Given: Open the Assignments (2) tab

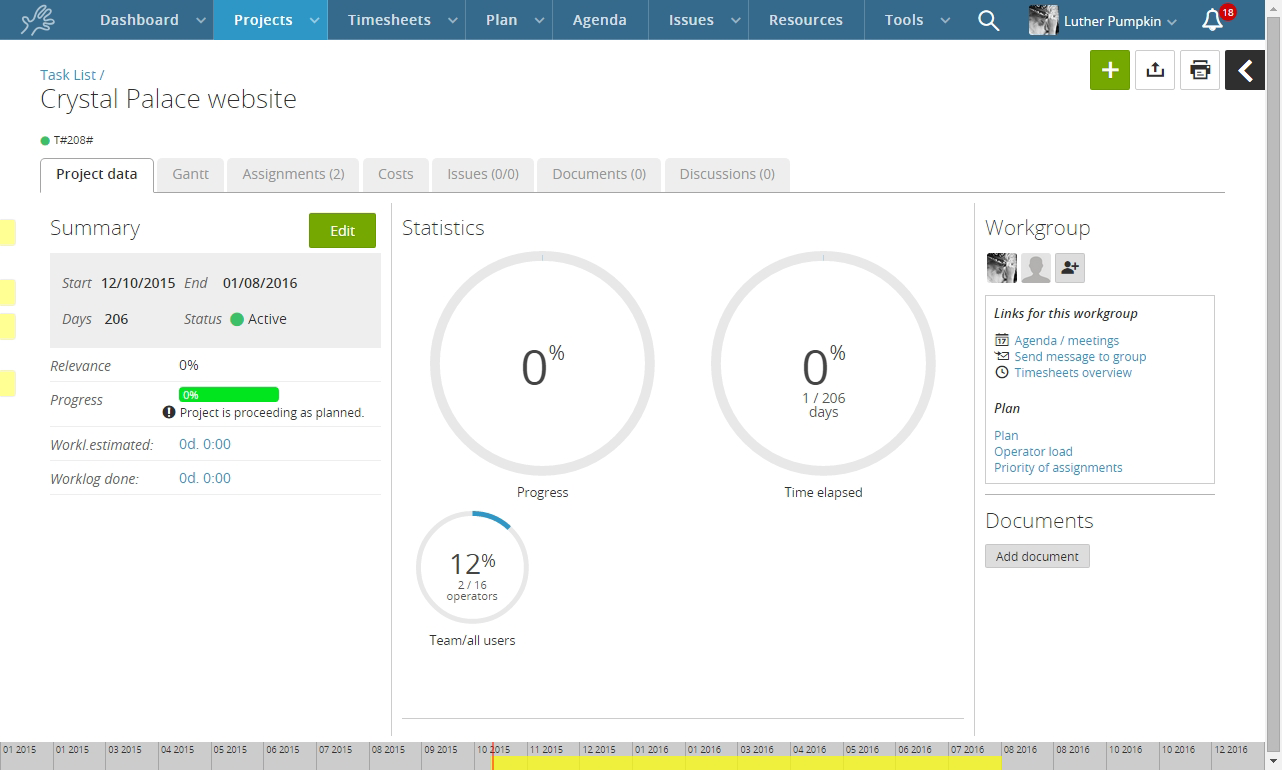Looking at the screenshot, I should 293,174.
